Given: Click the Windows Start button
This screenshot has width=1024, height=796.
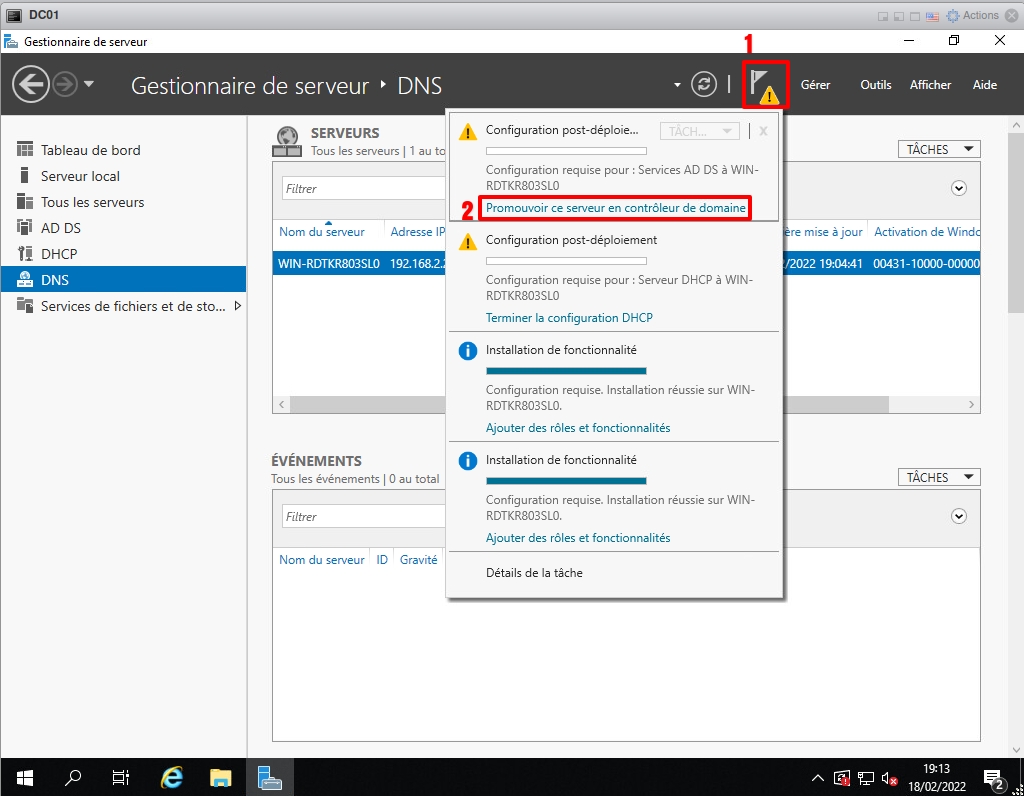Looking at the screenshot, I should pyautogui.click(x=24, y=777).
